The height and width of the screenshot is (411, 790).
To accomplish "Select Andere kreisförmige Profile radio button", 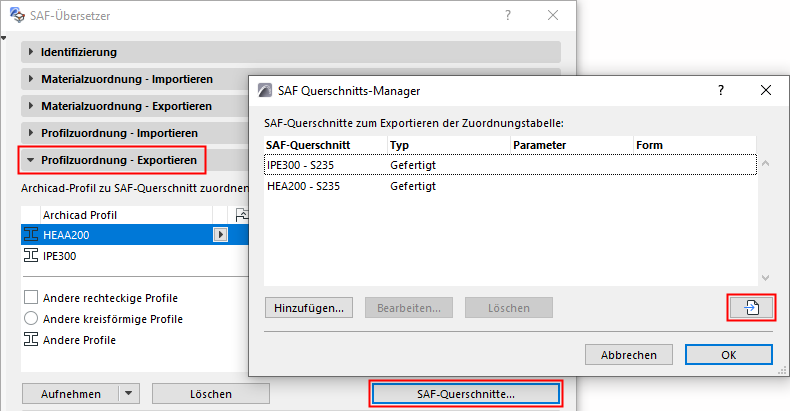I will tap(30, 319).
